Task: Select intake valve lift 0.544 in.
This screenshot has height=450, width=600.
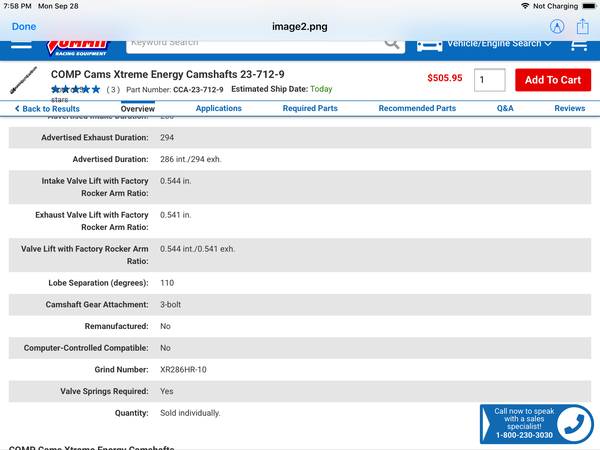Action: (176, 181)
